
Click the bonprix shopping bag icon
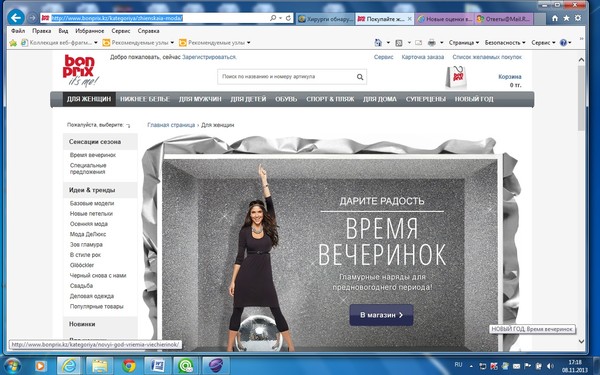456,77
